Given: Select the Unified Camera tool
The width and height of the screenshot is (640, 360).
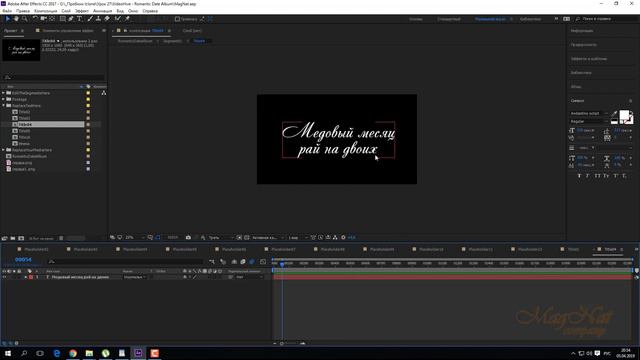Looking at the screenshot, I should click(43, 19).
